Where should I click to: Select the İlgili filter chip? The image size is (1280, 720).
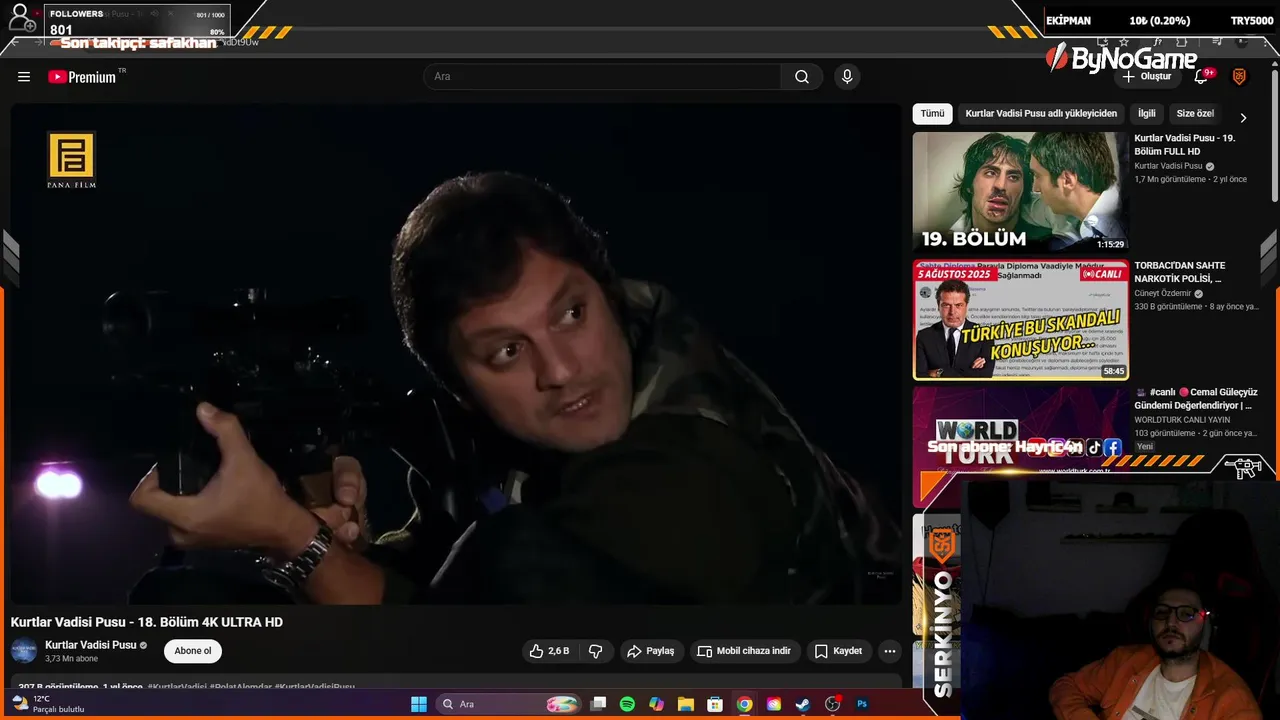(x=1146, y=114)
